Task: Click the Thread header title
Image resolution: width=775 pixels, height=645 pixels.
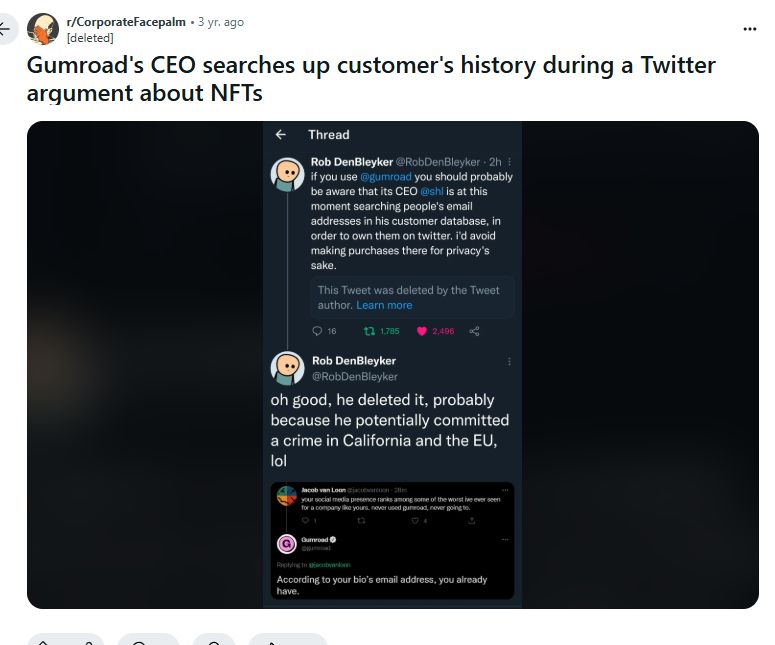Action: [x=329, y=135]
